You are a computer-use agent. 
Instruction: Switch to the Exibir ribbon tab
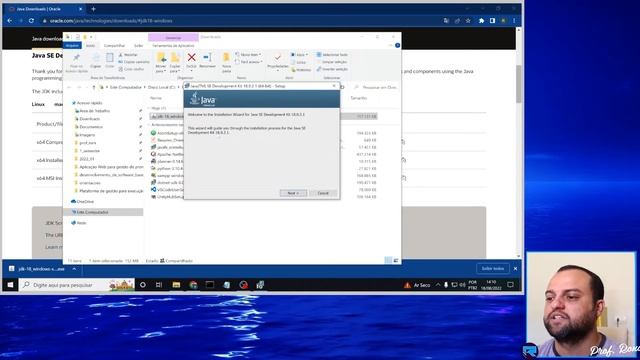coord(139,45)
